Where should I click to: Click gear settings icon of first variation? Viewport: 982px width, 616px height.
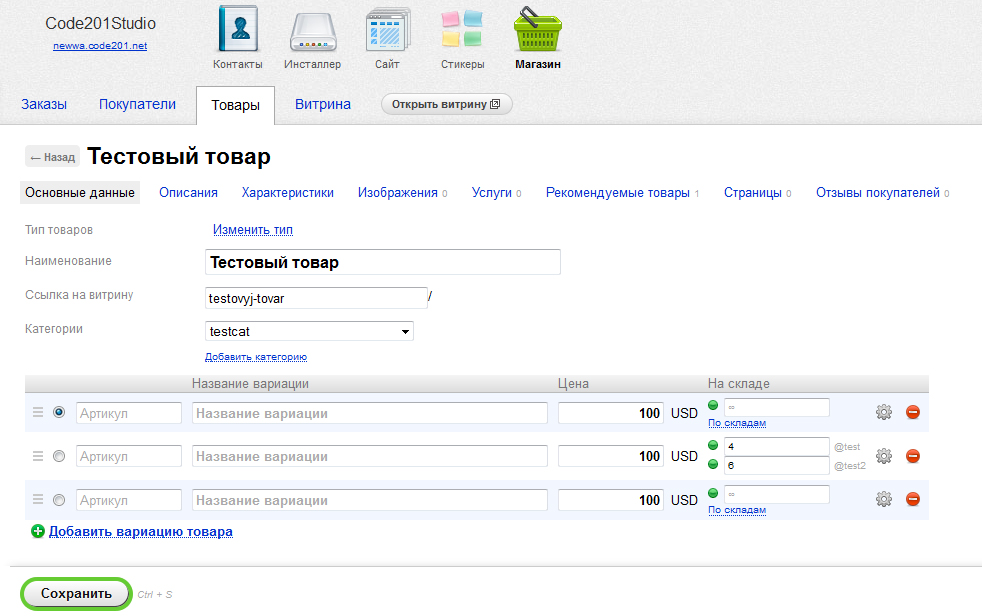click(x=884, y=412)
